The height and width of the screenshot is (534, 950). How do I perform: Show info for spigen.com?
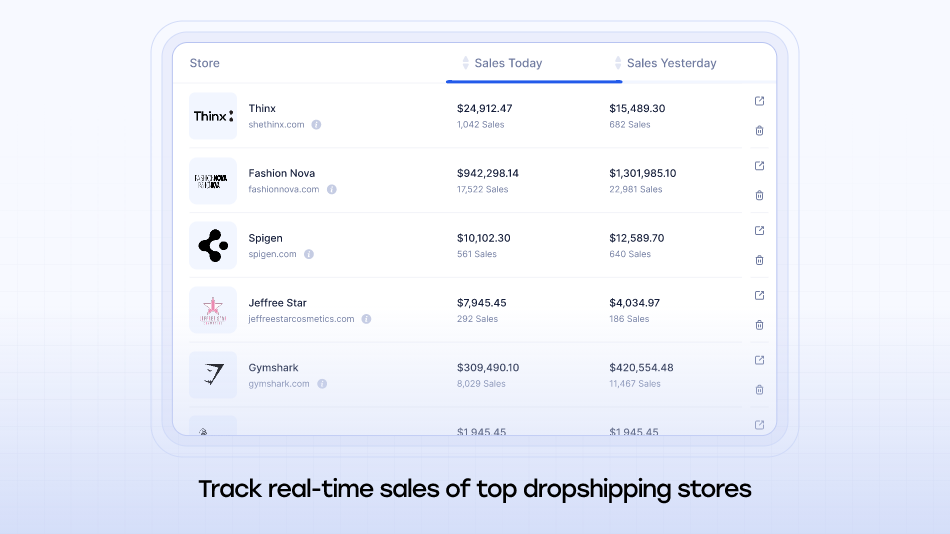(309, 254)
